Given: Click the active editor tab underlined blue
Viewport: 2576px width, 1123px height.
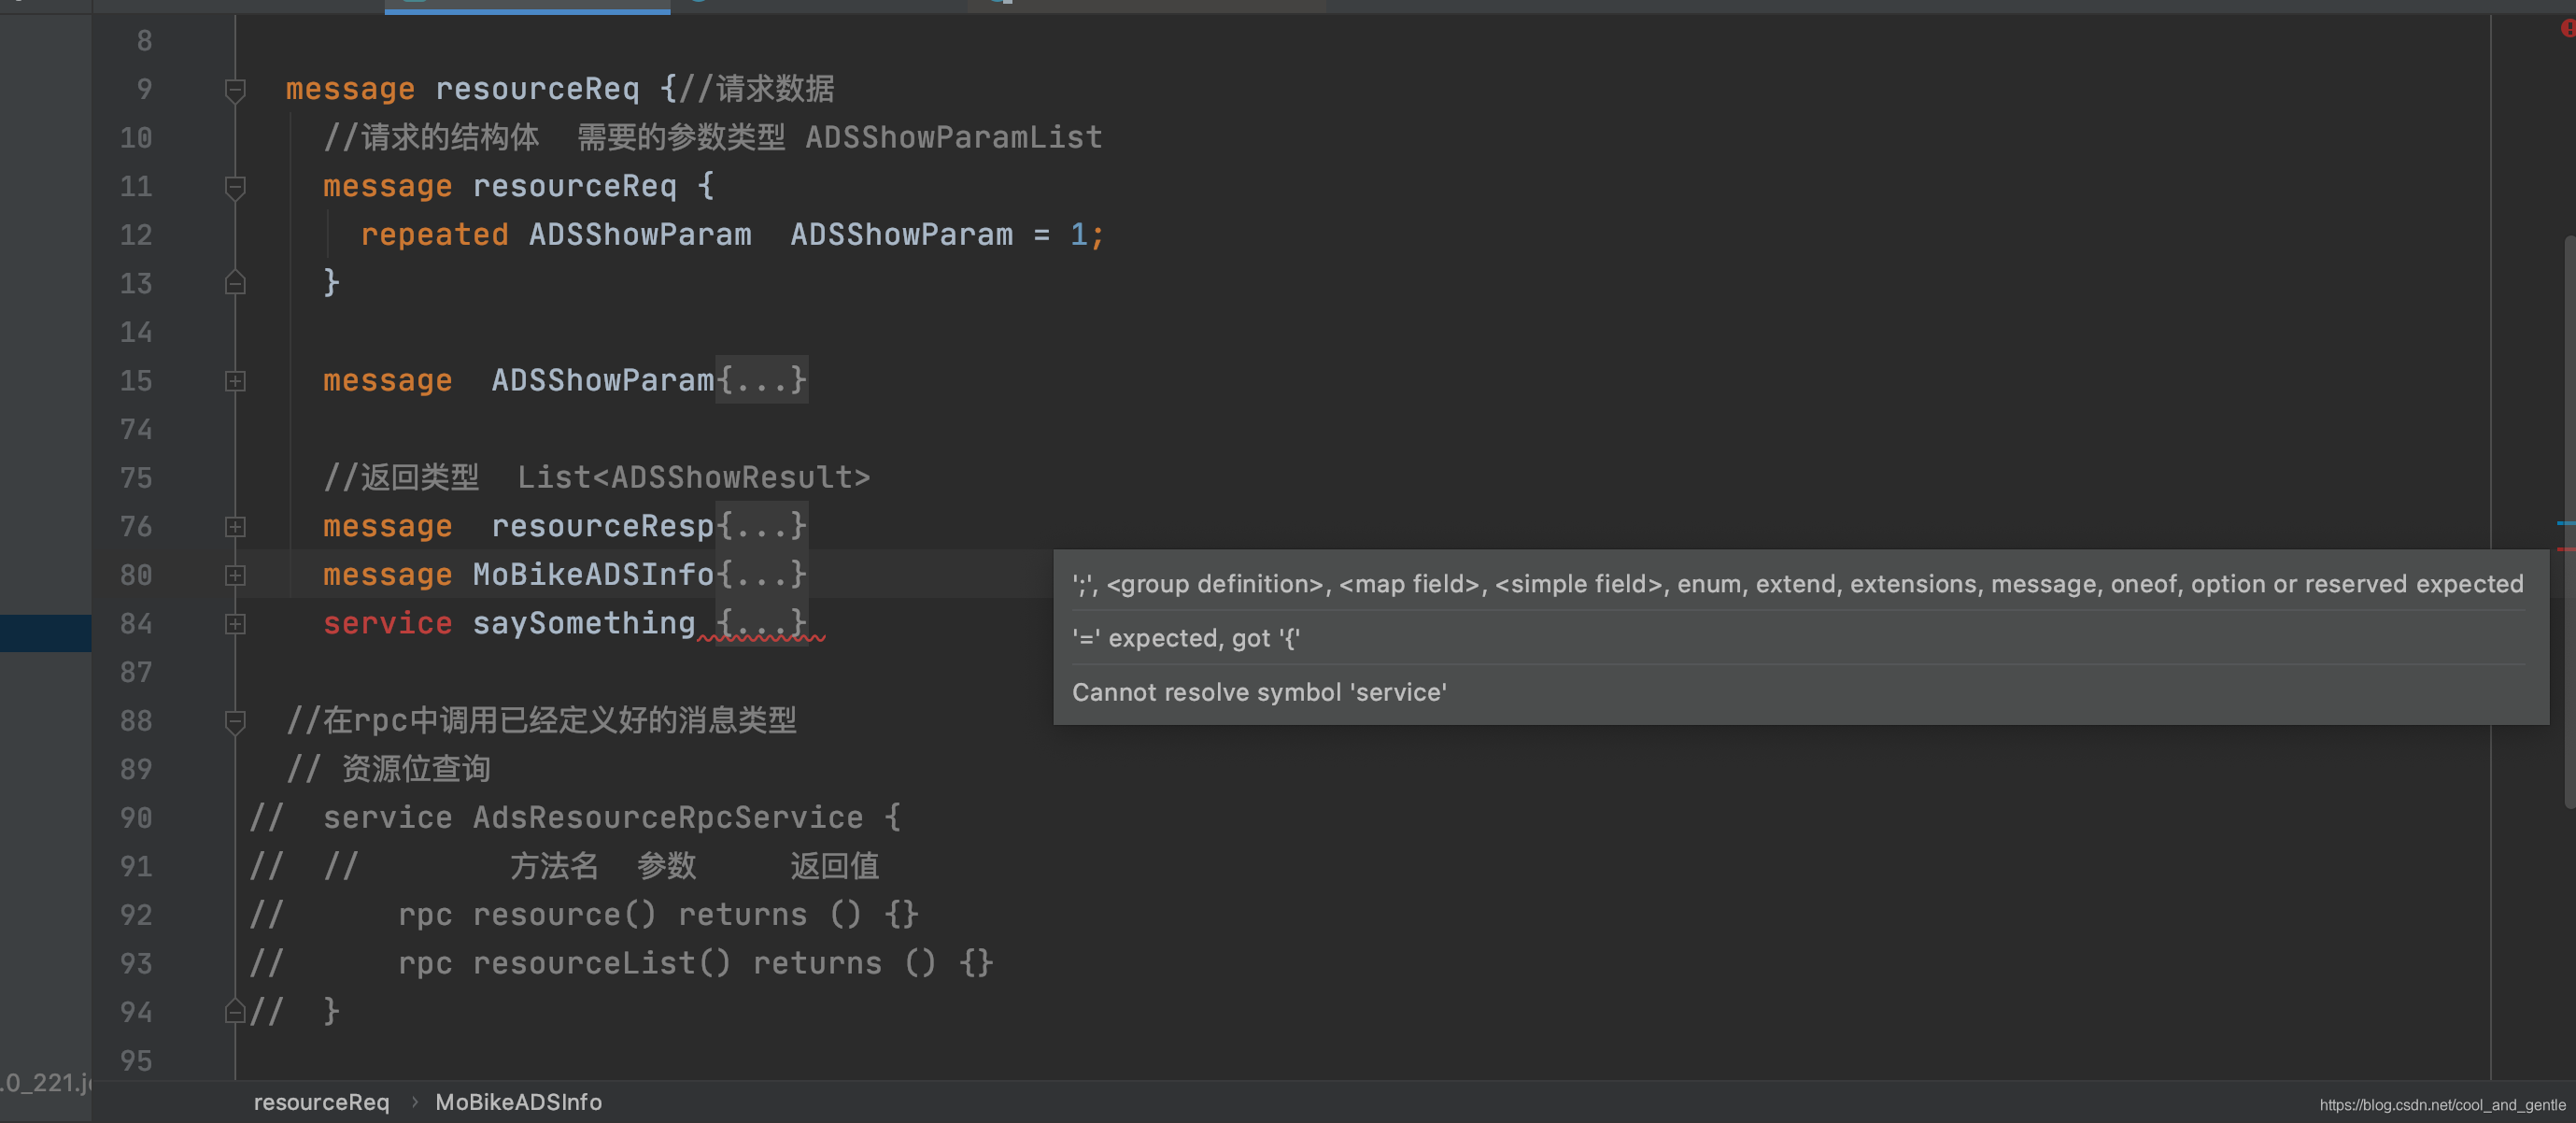Looking at the screenshot, I should [527, 4].
